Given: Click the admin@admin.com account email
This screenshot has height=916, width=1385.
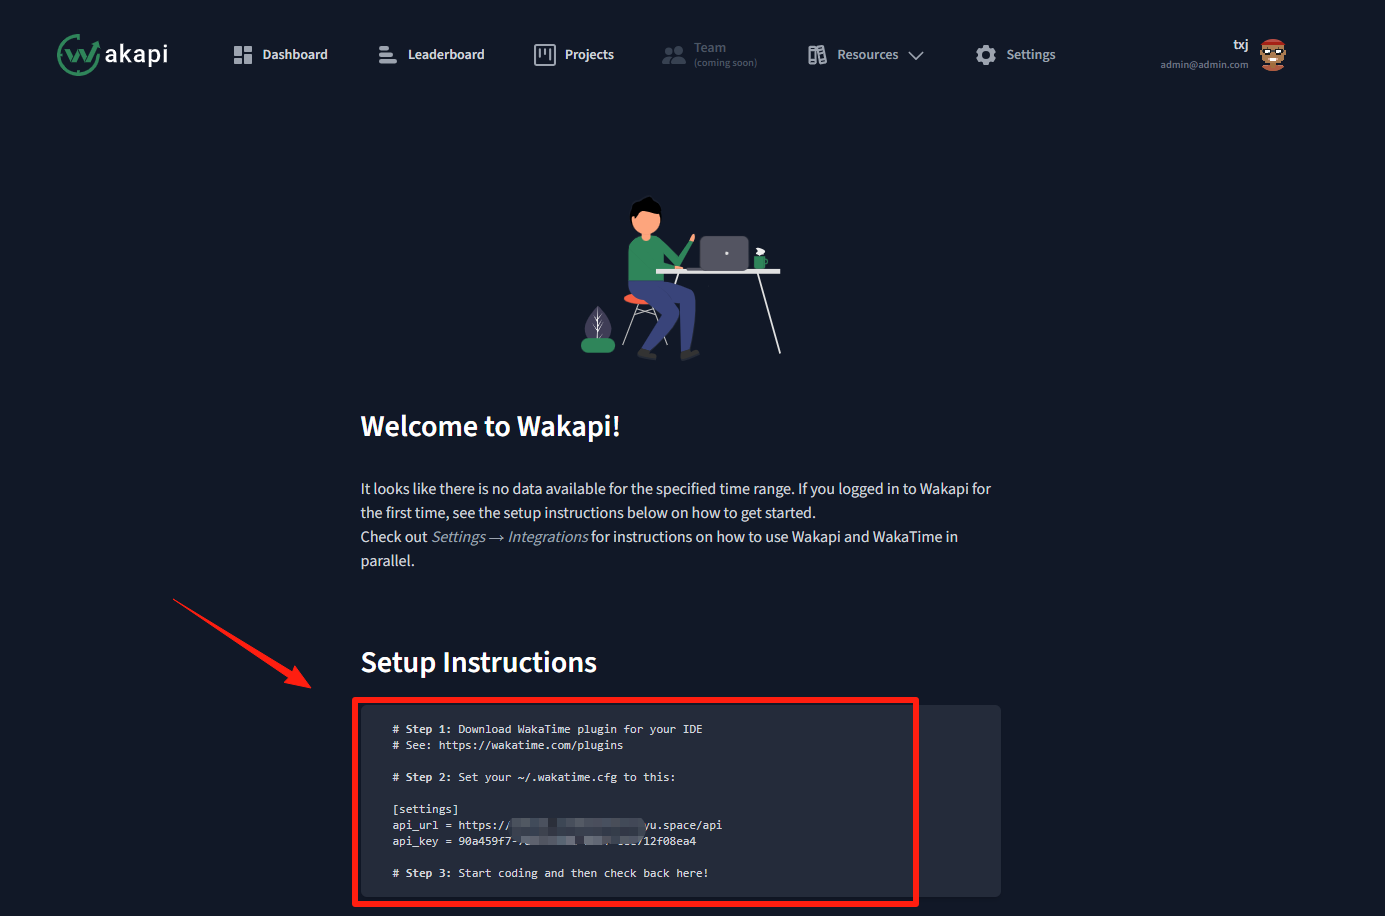Looking at the screenshot, I should (1204, 65).
